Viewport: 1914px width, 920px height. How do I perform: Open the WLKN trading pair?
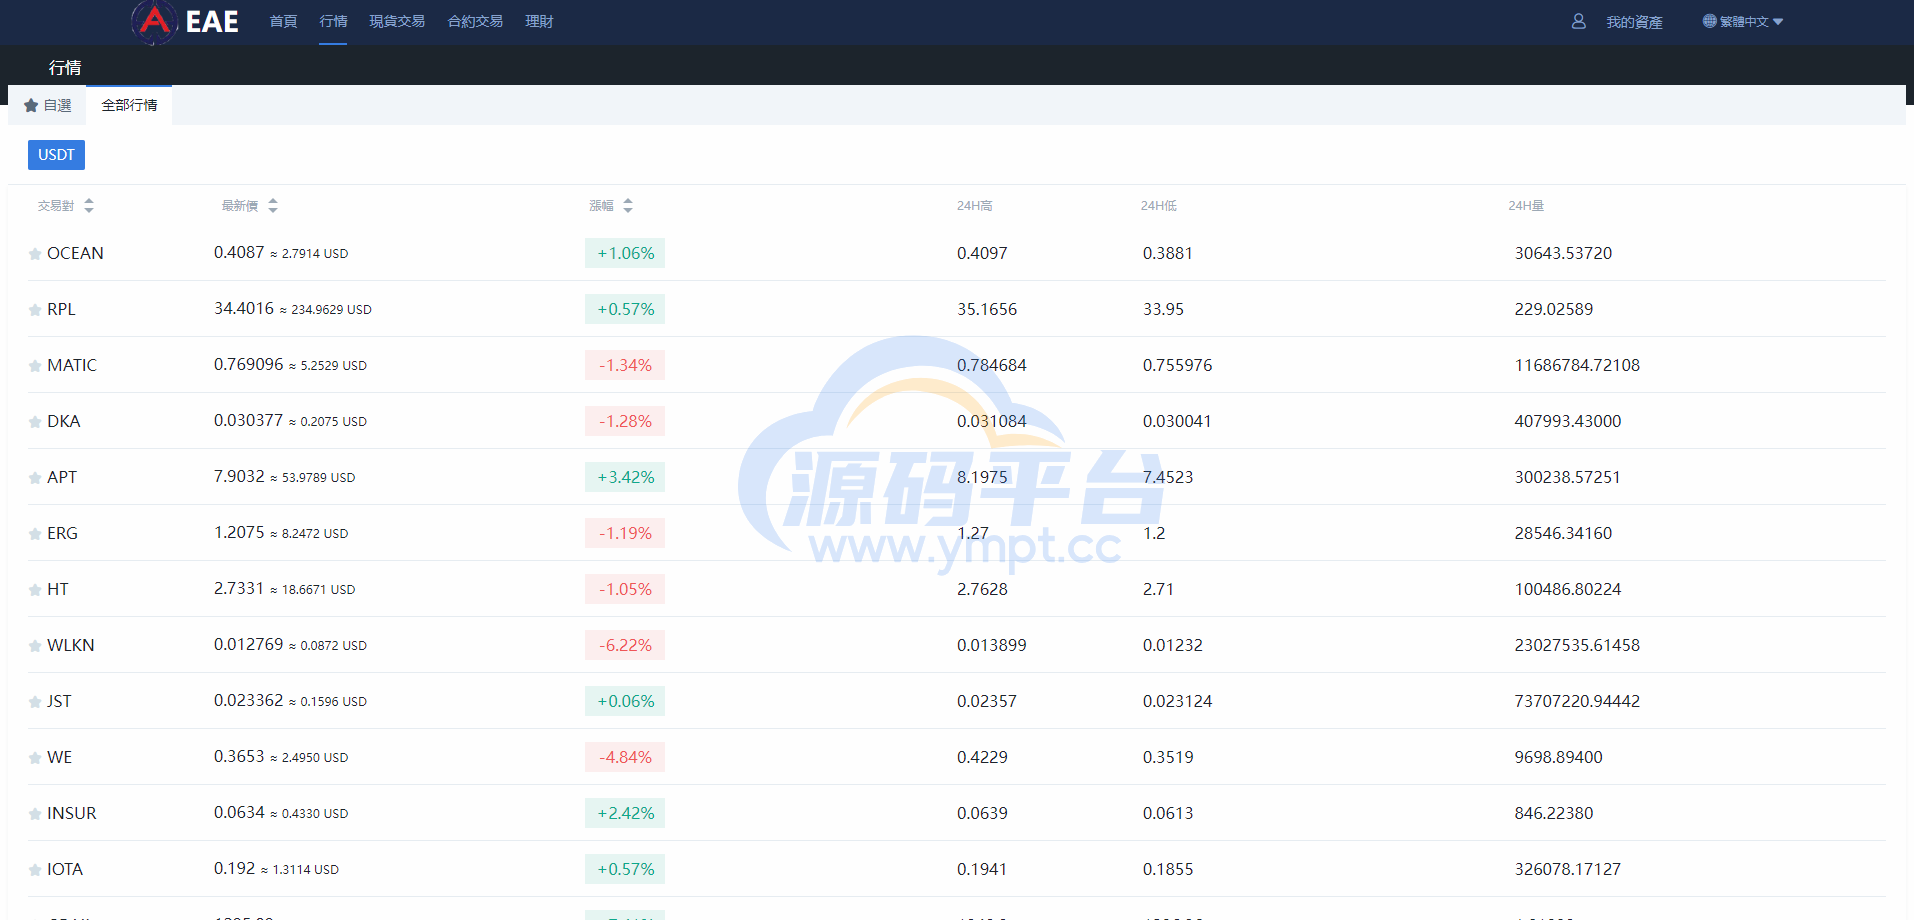coord(71,645)
